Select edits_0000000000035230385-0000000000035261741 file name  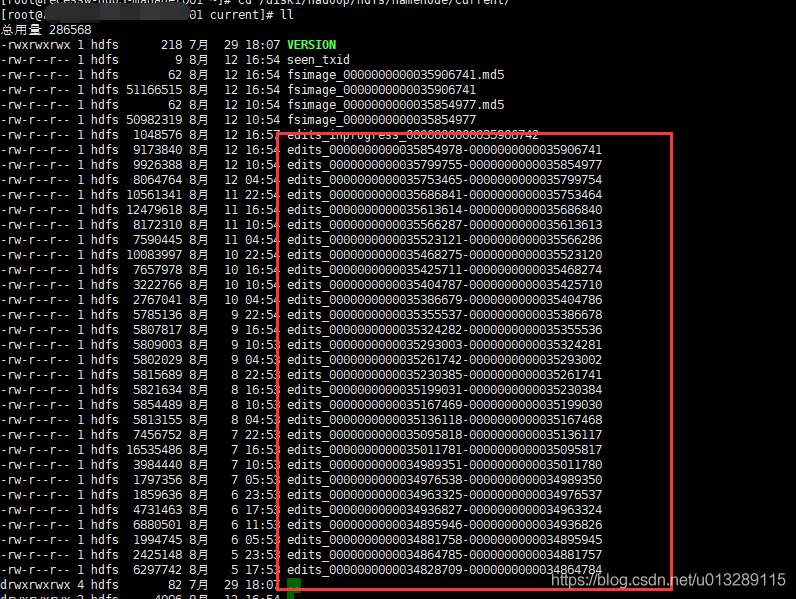pos(445,375)
